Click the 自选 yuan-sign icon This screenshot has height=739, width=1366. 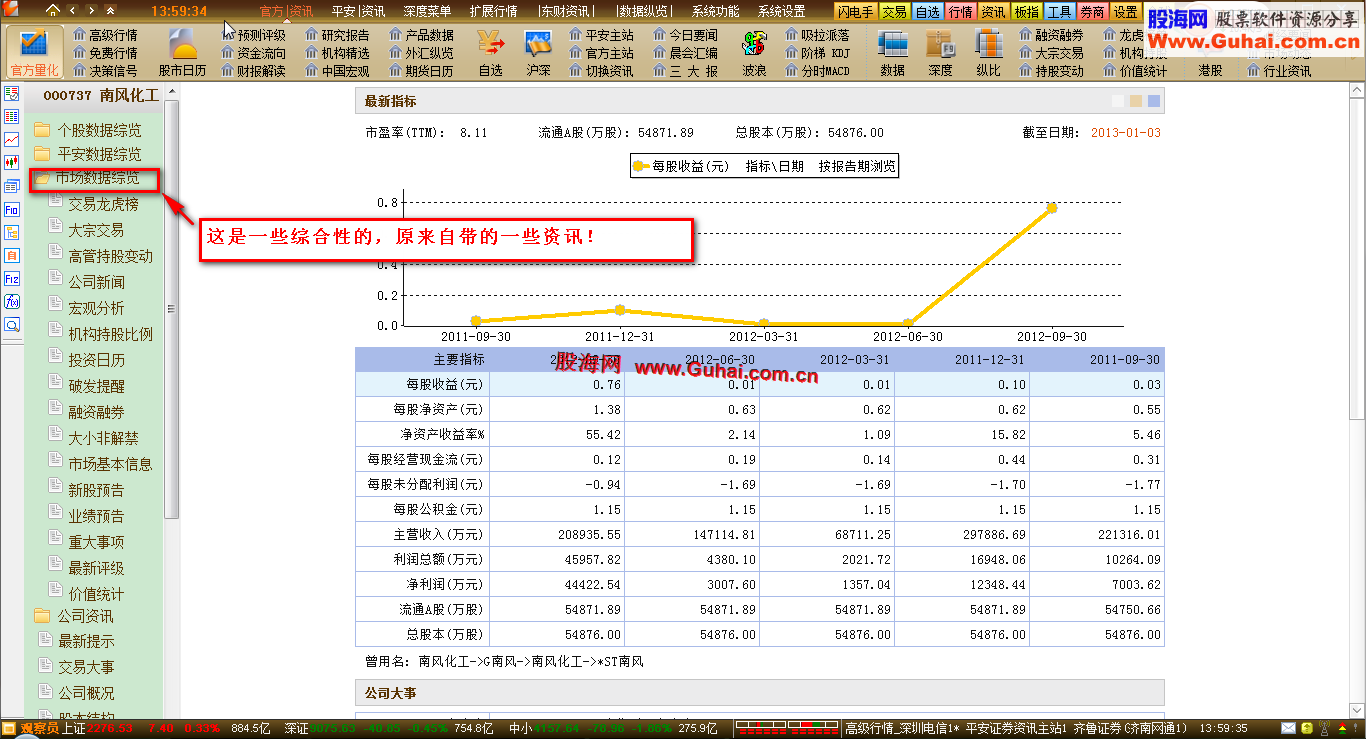point(490,53)
